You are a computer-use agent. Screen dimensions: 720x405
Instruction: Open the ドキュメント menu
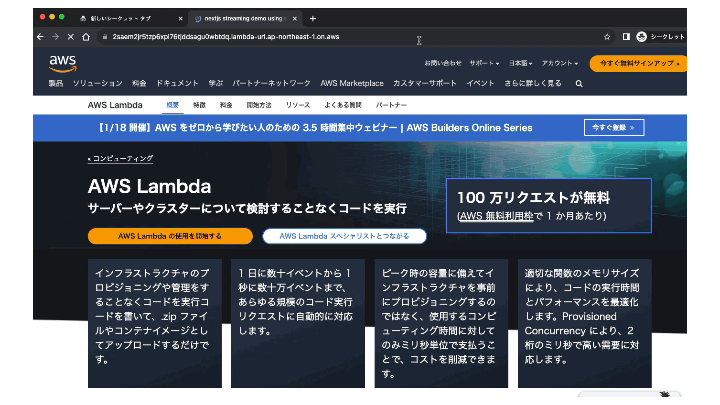click(177, 83)
